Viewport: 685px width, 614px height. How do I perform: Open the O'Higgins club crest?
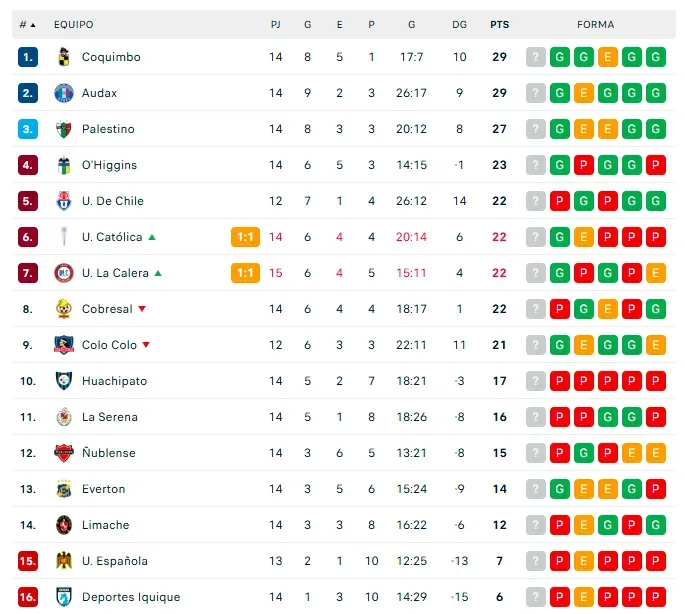tap(64, 165)
